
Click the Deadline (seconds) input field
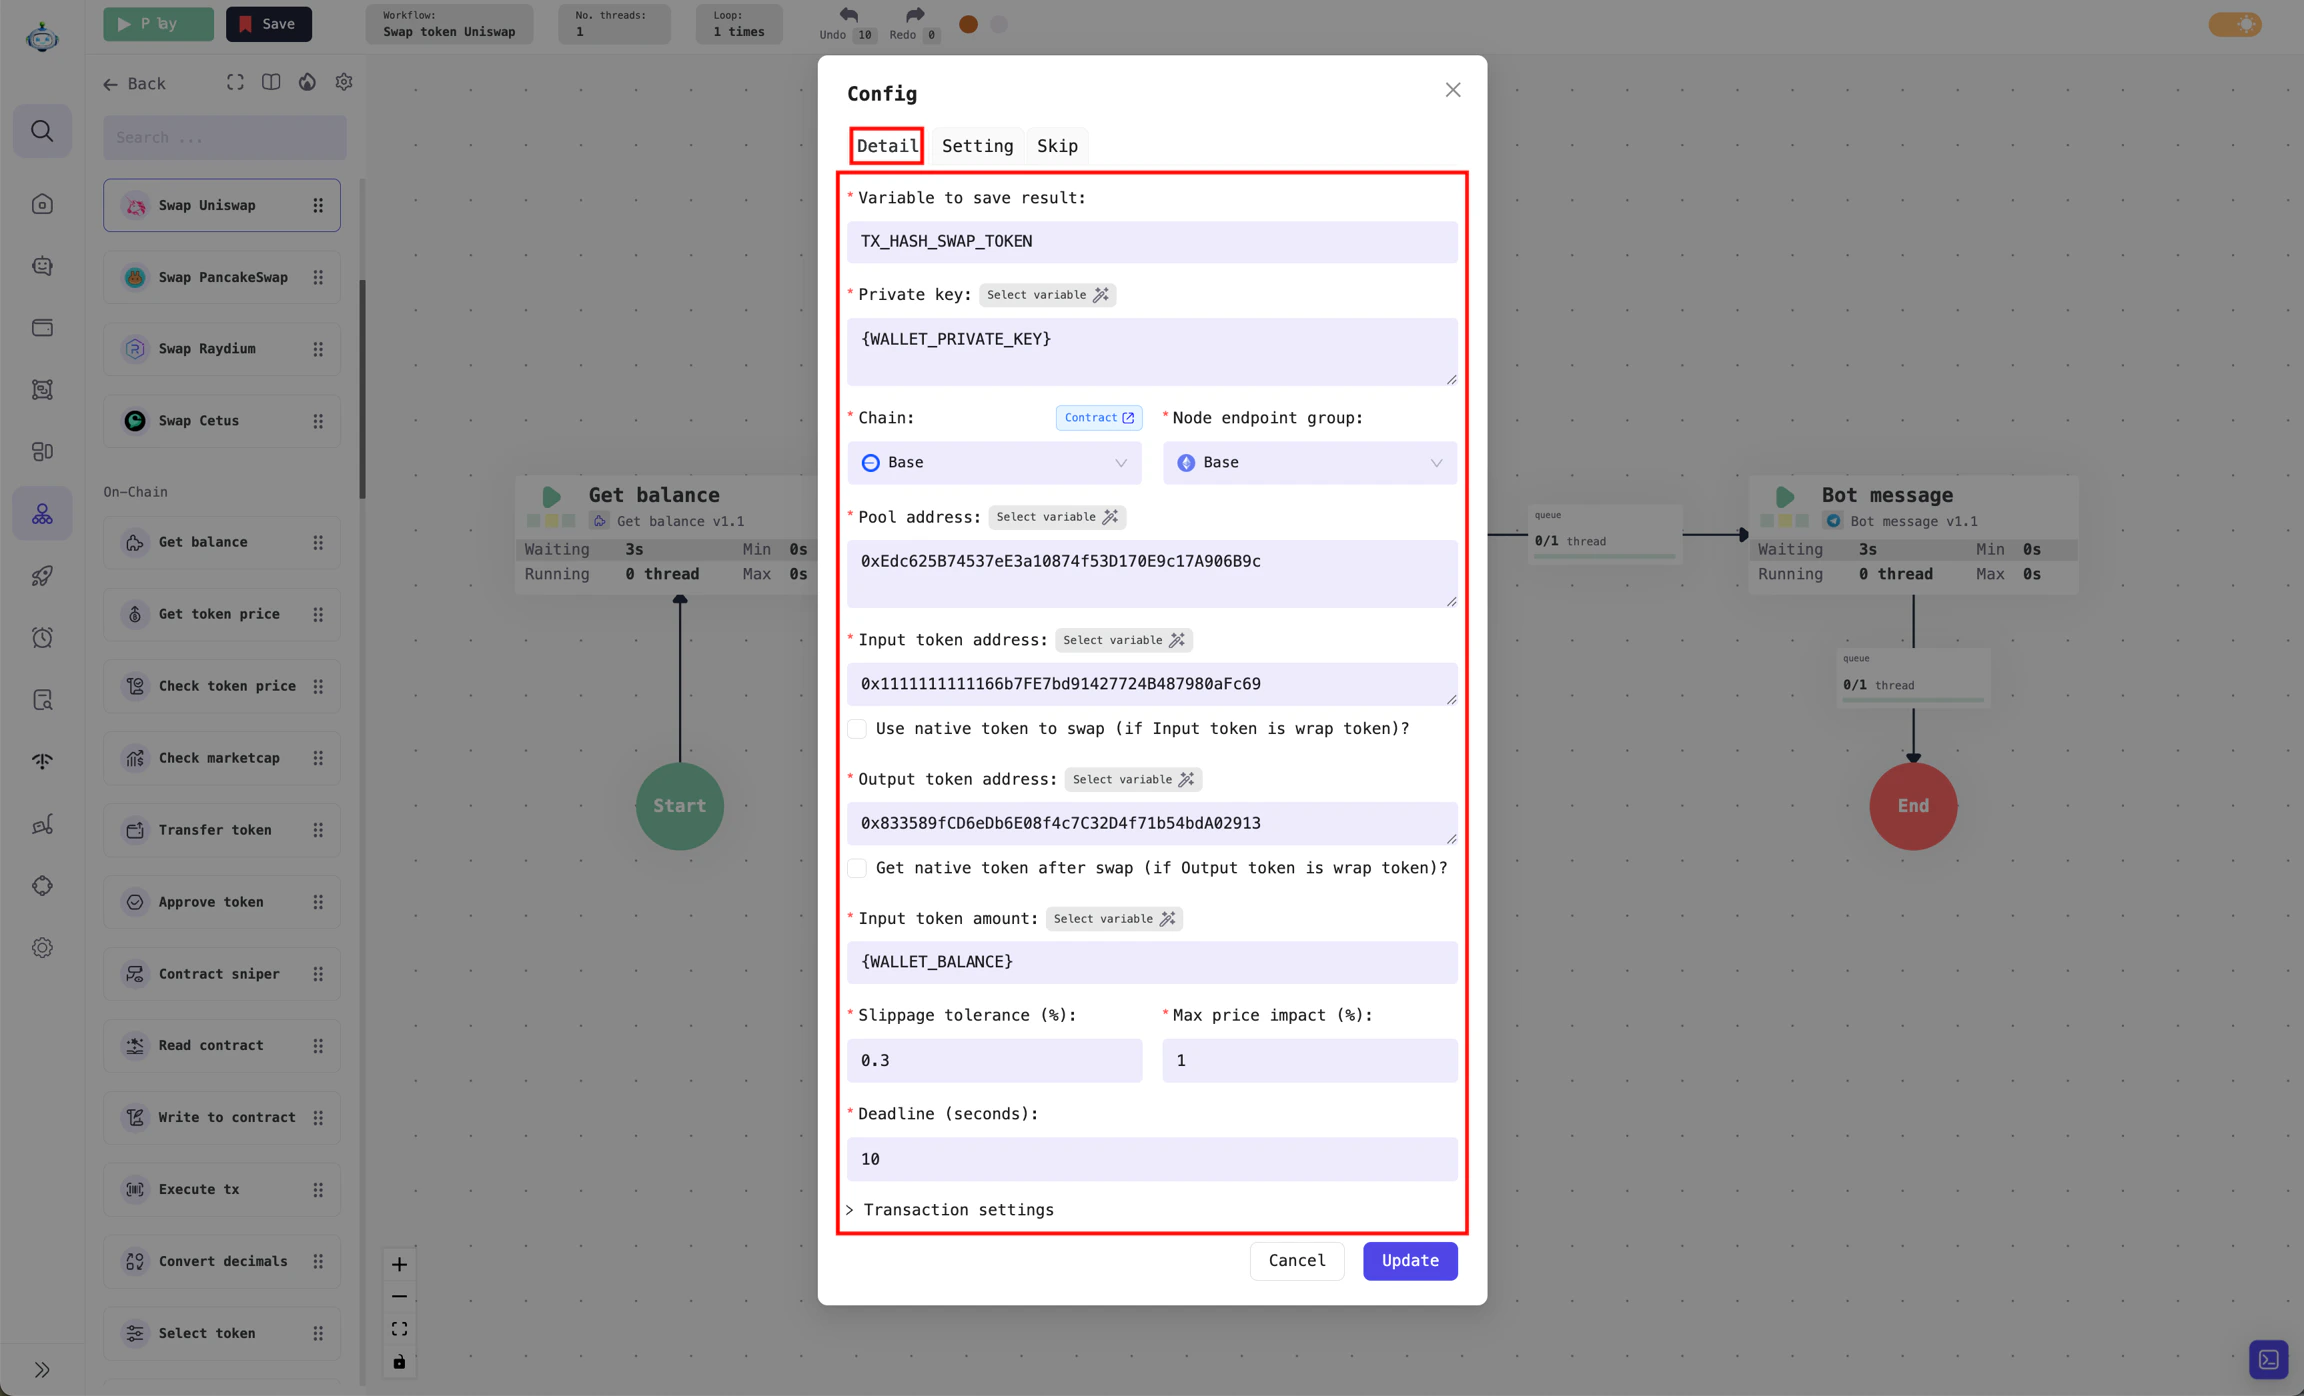click(1152, 1159)
